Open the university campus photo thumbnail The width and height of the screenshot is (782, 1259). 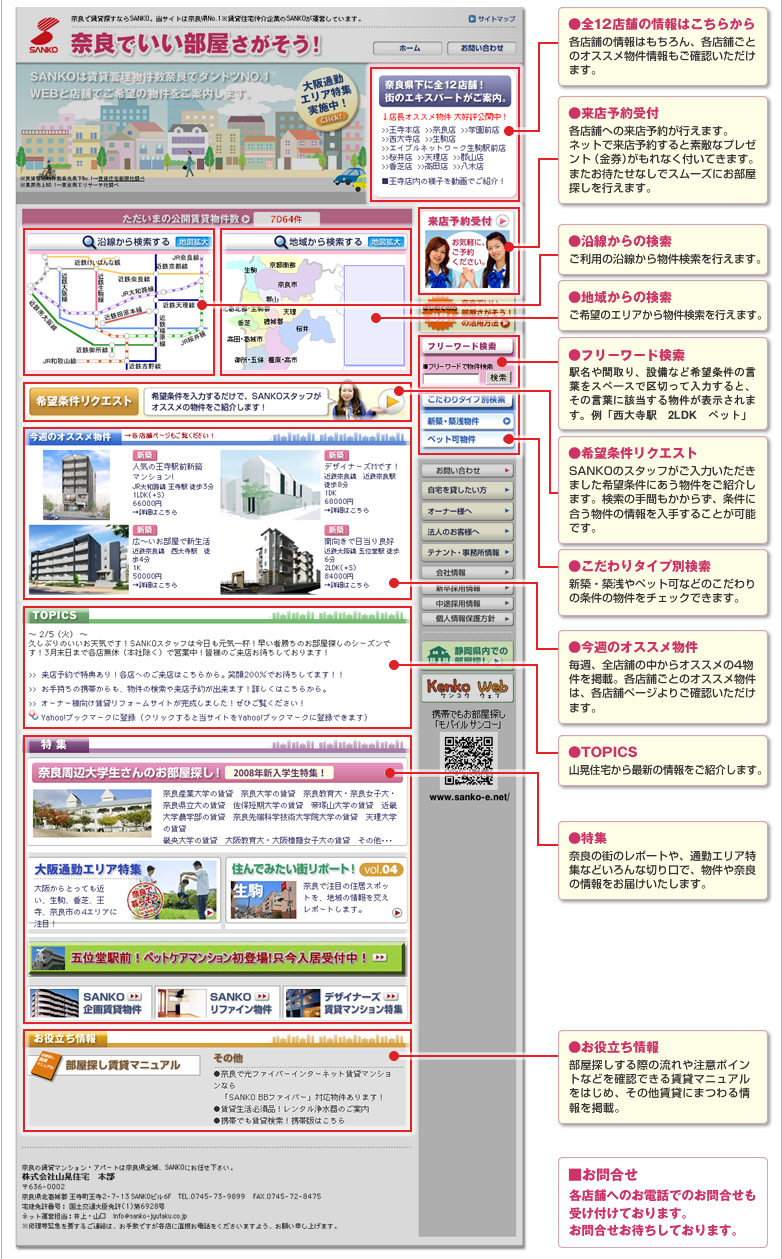(x=93, y=815)
